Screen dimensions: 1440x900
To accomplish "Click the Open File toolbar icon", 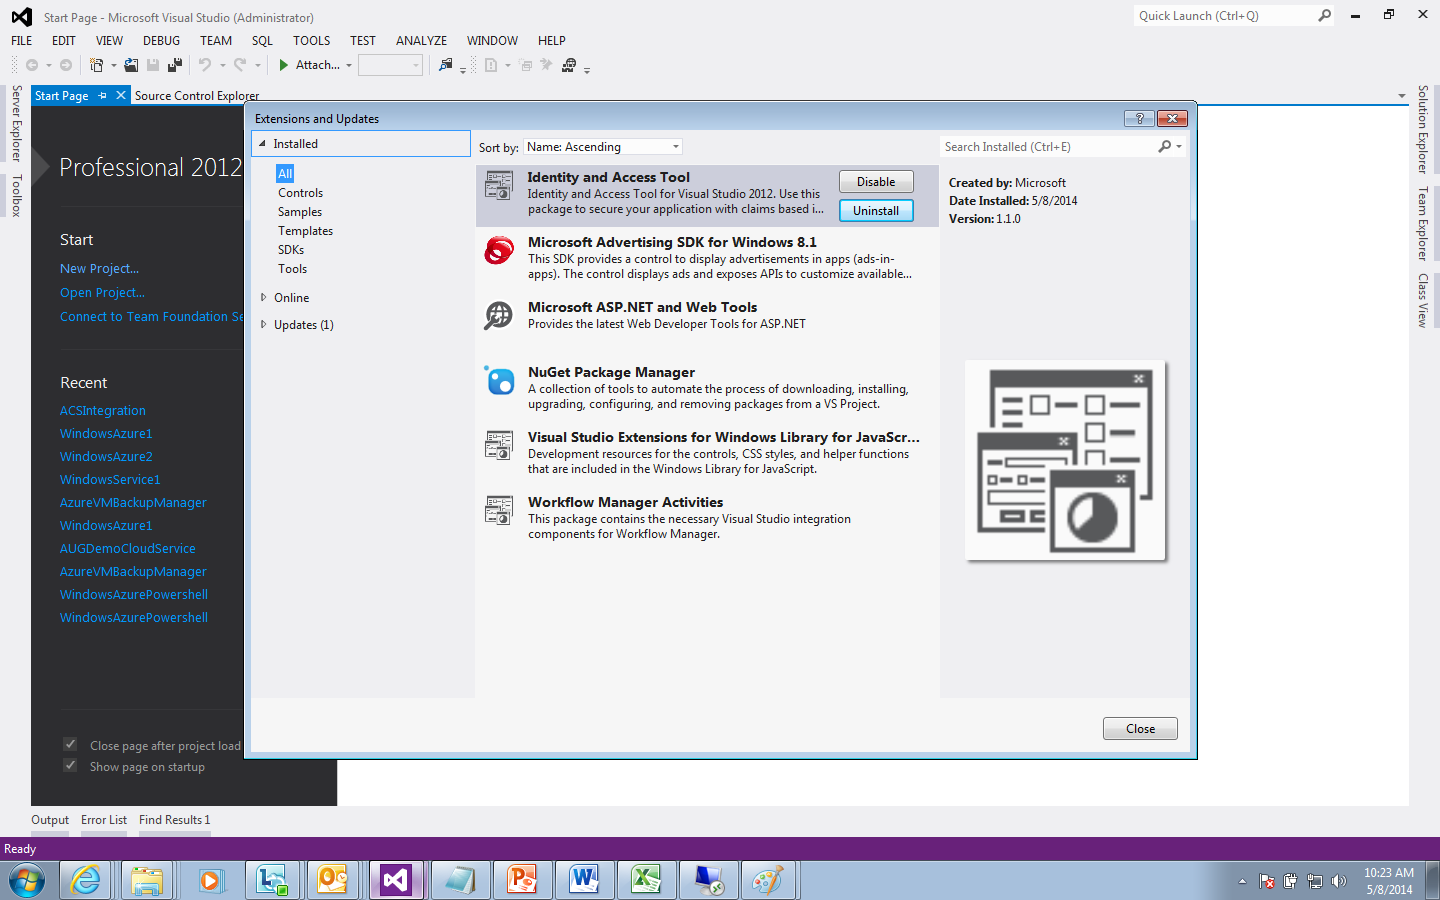I will 131,65.
